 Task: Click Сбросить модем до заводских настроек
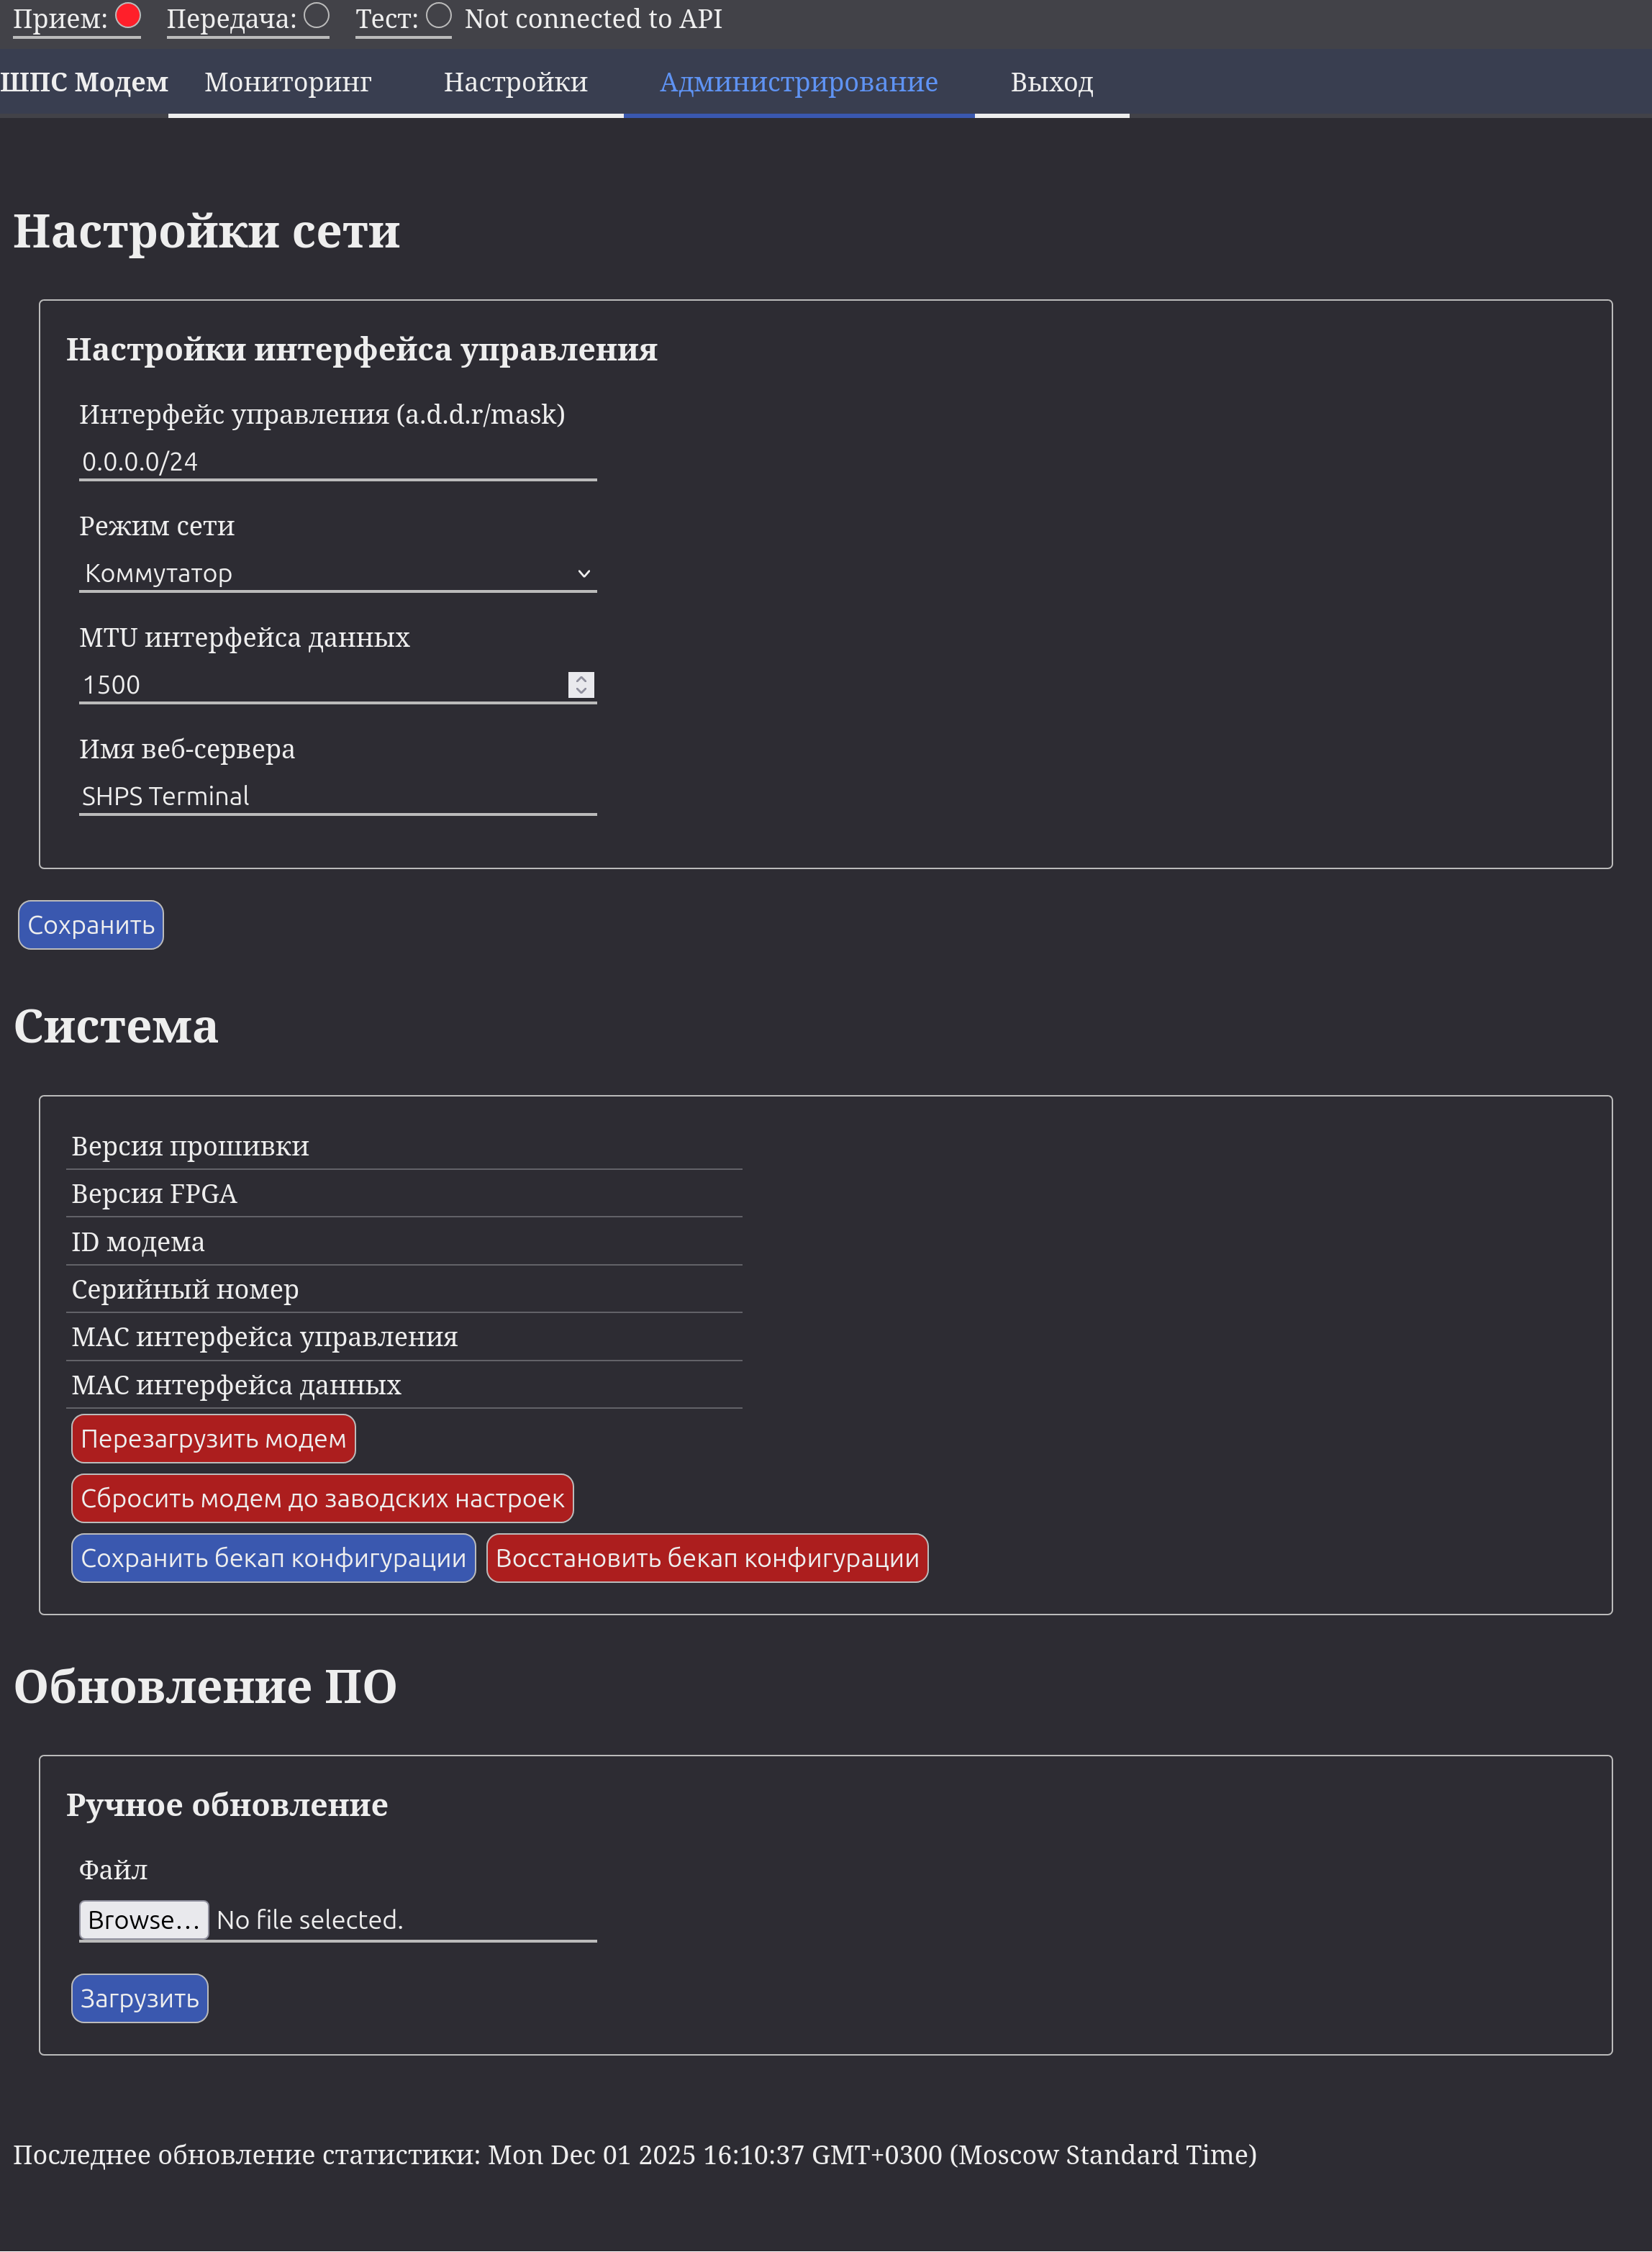(x=322, y=1498)
